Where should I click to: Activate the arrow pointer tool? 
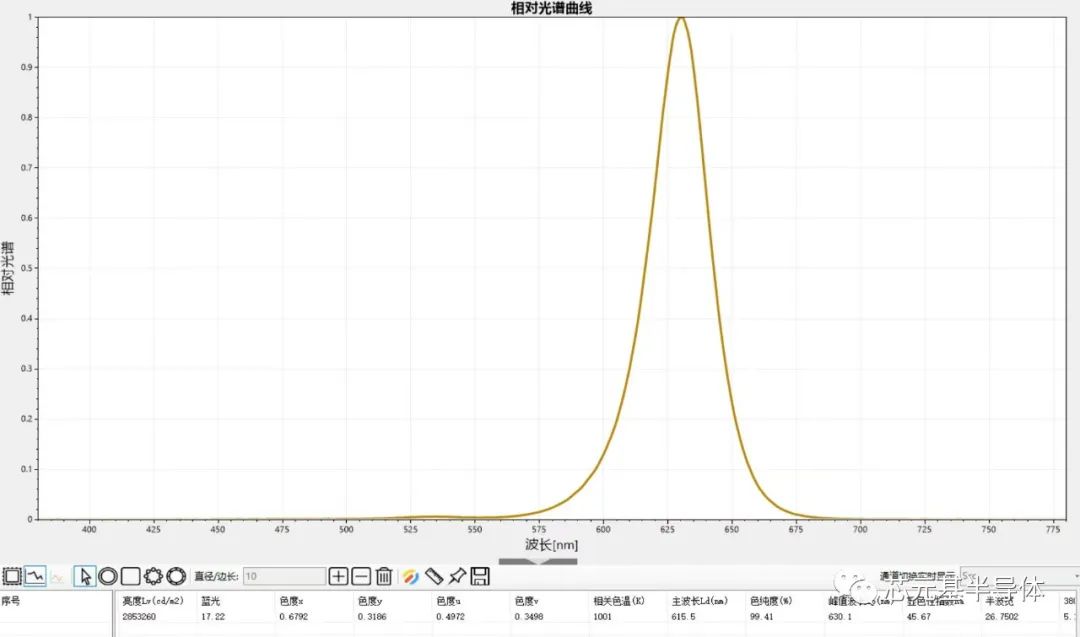(85, 576)
